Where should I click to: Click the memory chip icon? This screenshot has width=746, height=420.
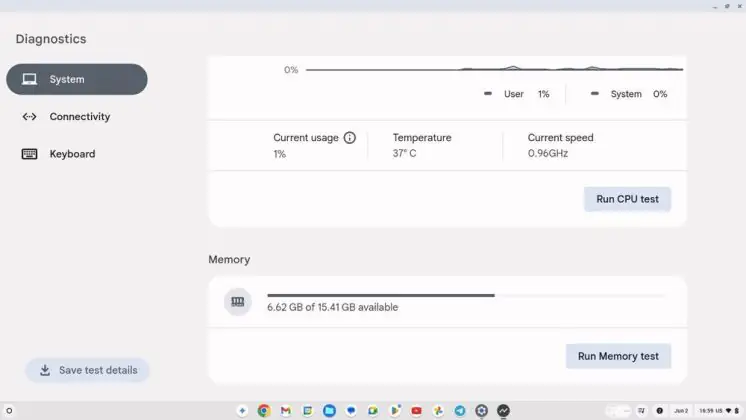point(238,302)
